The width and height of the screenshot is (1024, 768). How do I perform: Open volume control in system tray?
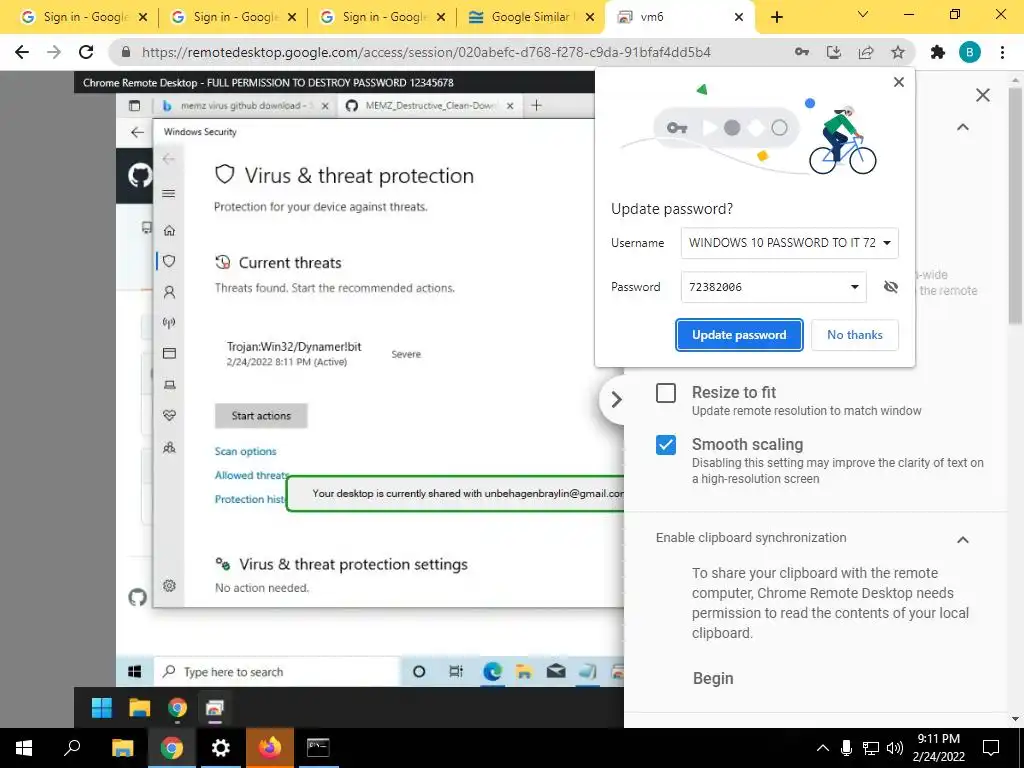click(895, 748)
